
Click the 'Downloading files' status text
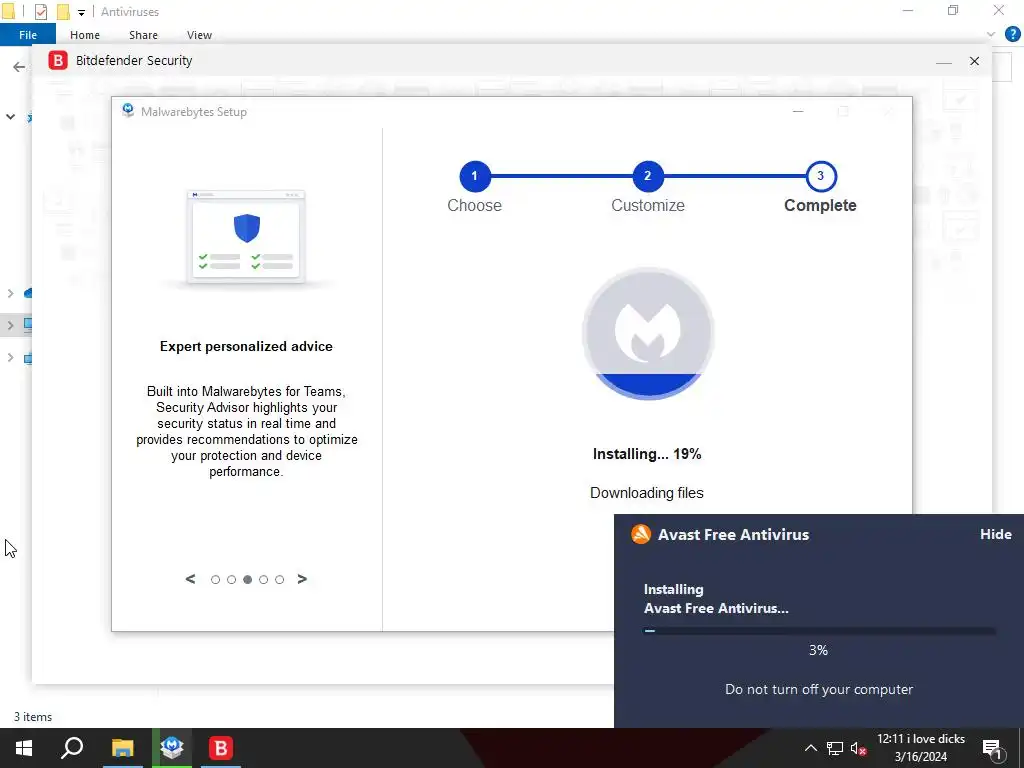647,493
